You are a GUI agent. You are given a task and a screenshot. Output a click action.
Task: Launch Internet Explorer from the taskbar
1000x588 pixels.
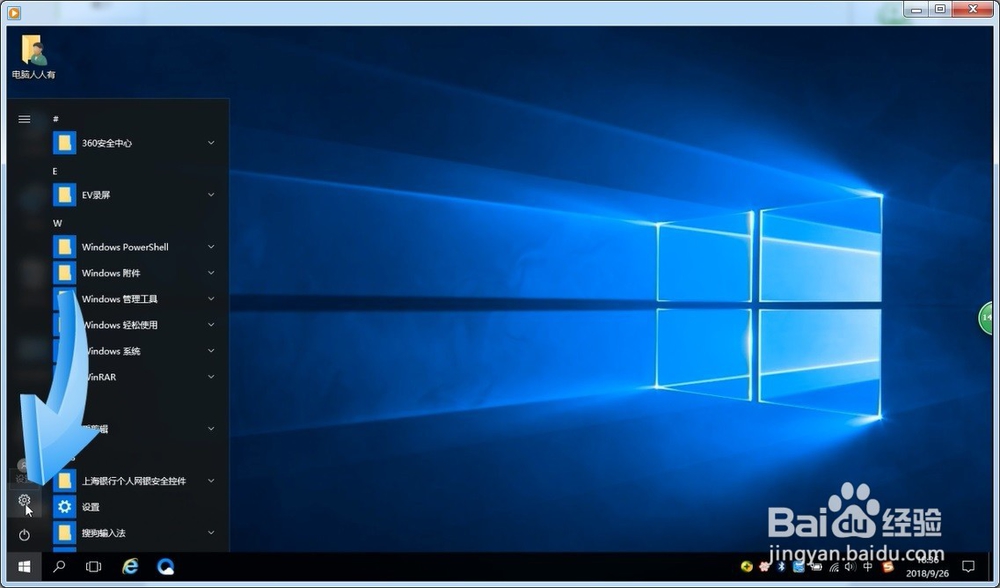click(130, 566)
